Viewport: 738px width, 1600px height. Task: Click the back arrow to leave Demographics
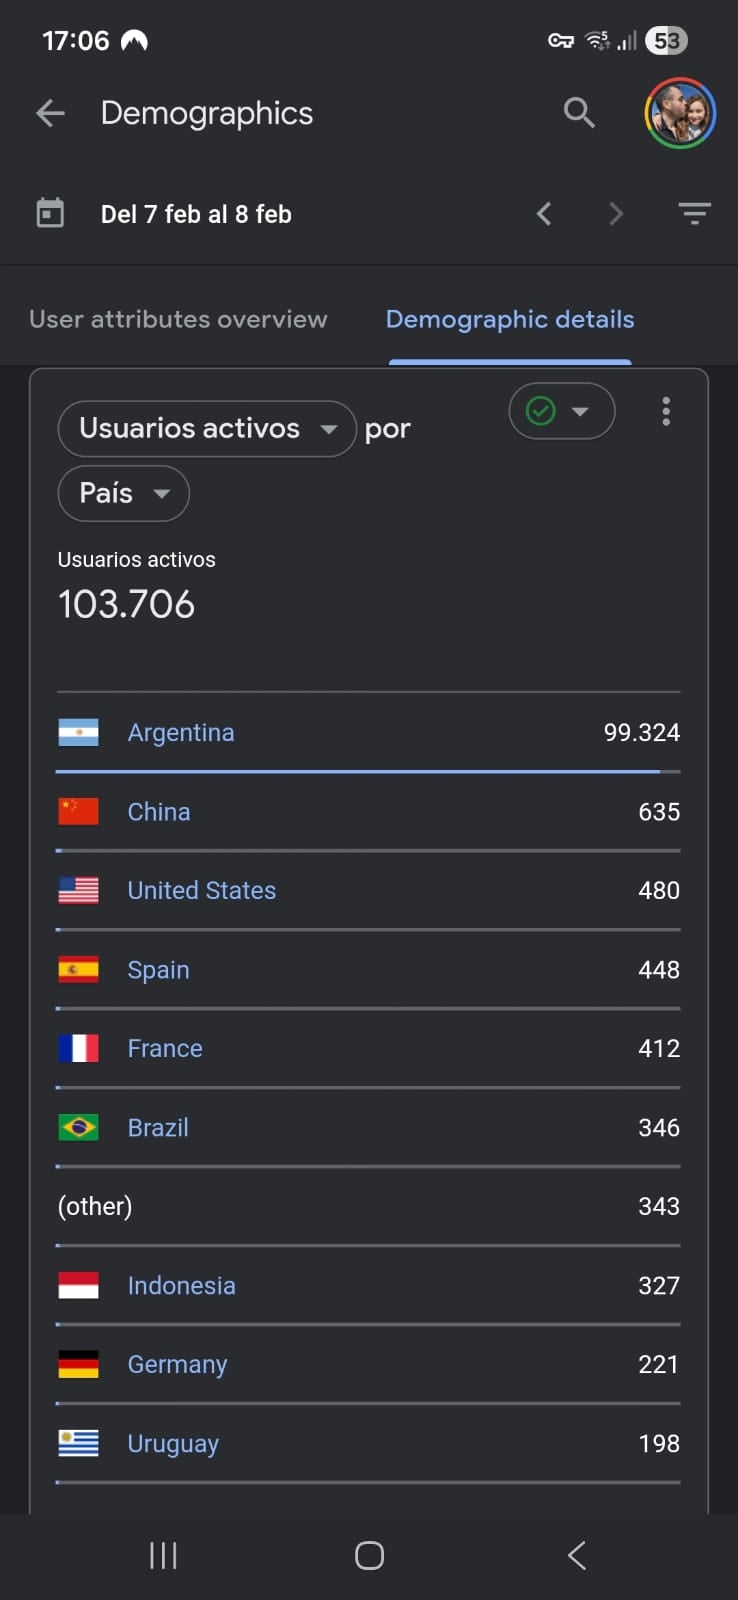point(50,113)
